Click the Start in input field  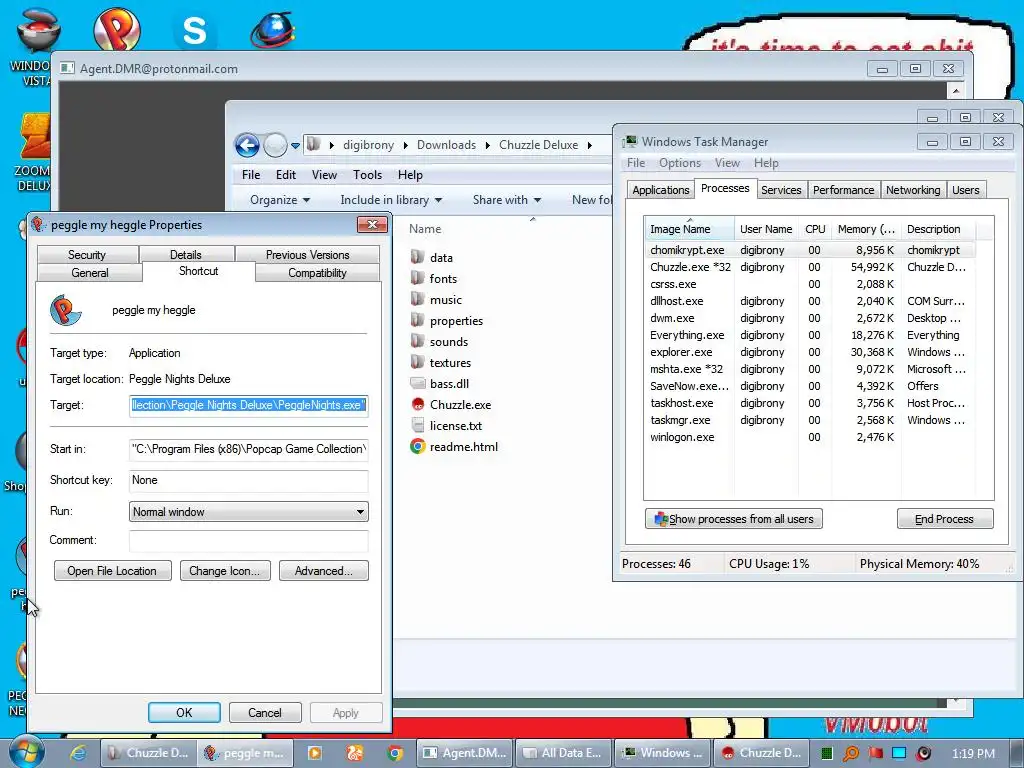pyautogui.click(x=248, y=449)
